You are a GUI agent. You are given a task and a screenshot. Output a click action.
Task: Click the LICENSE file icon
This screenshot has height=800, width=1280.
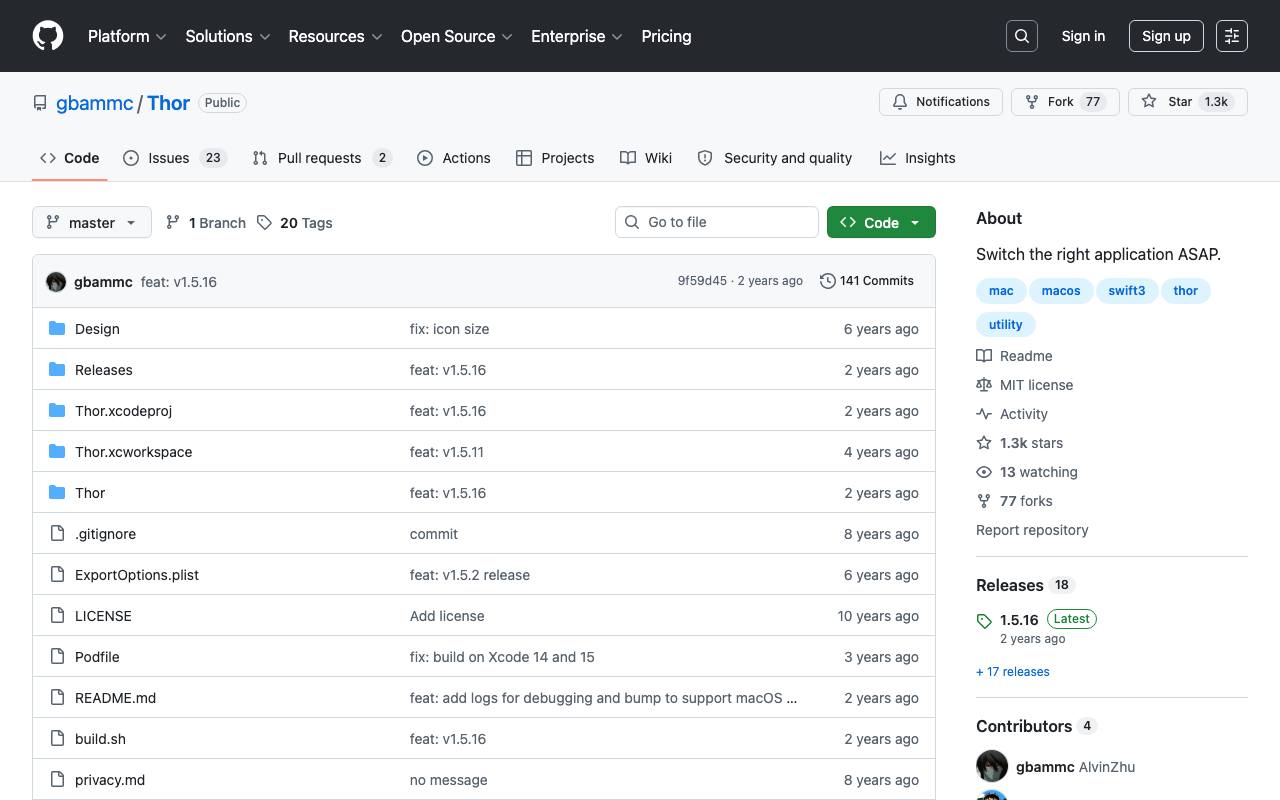tap(57, 616)
